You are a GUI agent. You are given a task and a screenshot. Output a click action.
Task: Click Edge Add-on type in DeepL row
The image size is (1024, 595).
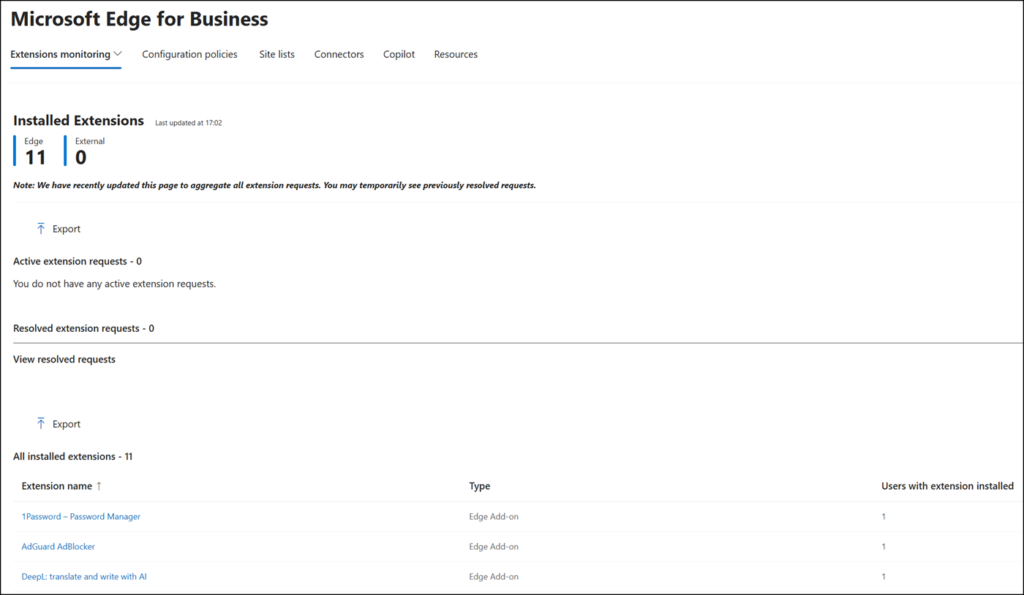coord(494,577)
